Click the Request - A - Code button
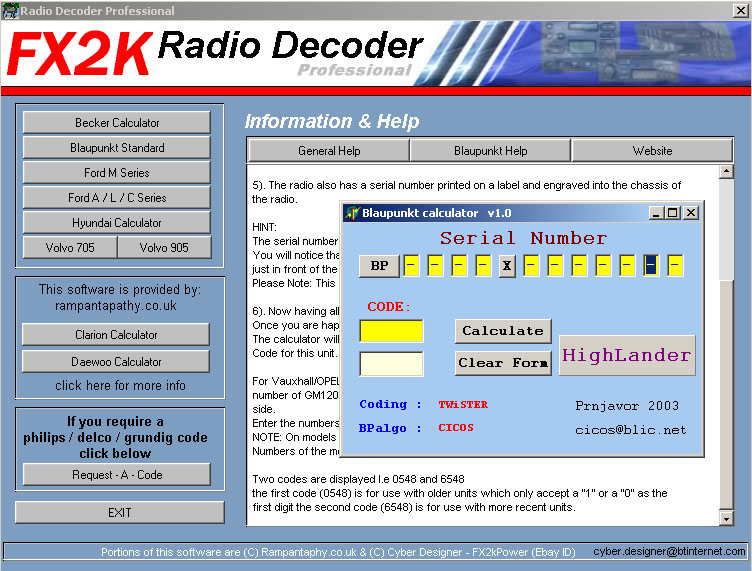This screenshot has height=571, width=752. [x=117, y=475]
